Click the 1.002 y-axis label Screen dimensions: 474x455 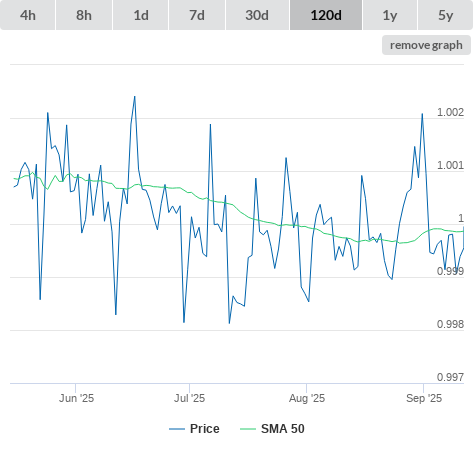tap(450, 112)
